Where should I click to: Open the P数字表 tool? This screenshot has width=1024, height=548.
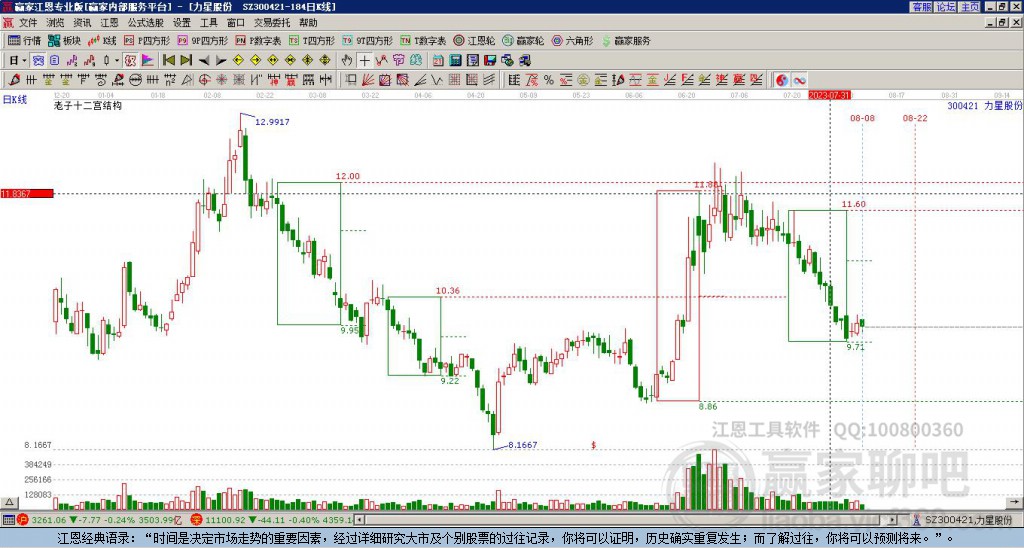(x=258, y=40)
